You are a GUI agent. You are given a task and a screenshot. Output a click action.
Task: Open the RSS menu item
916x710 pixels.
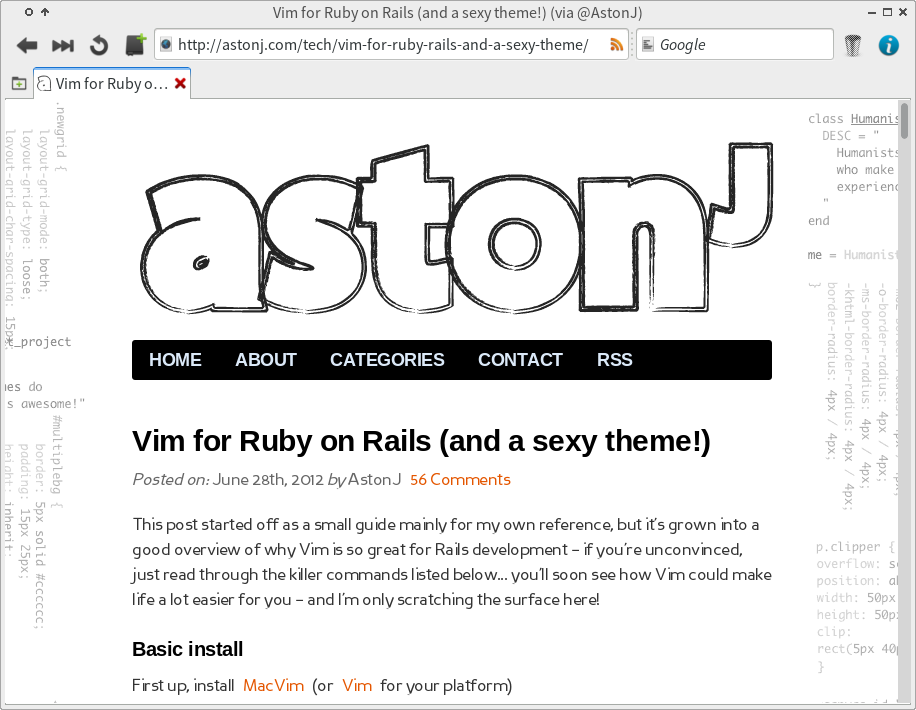(x=615, y=360)
